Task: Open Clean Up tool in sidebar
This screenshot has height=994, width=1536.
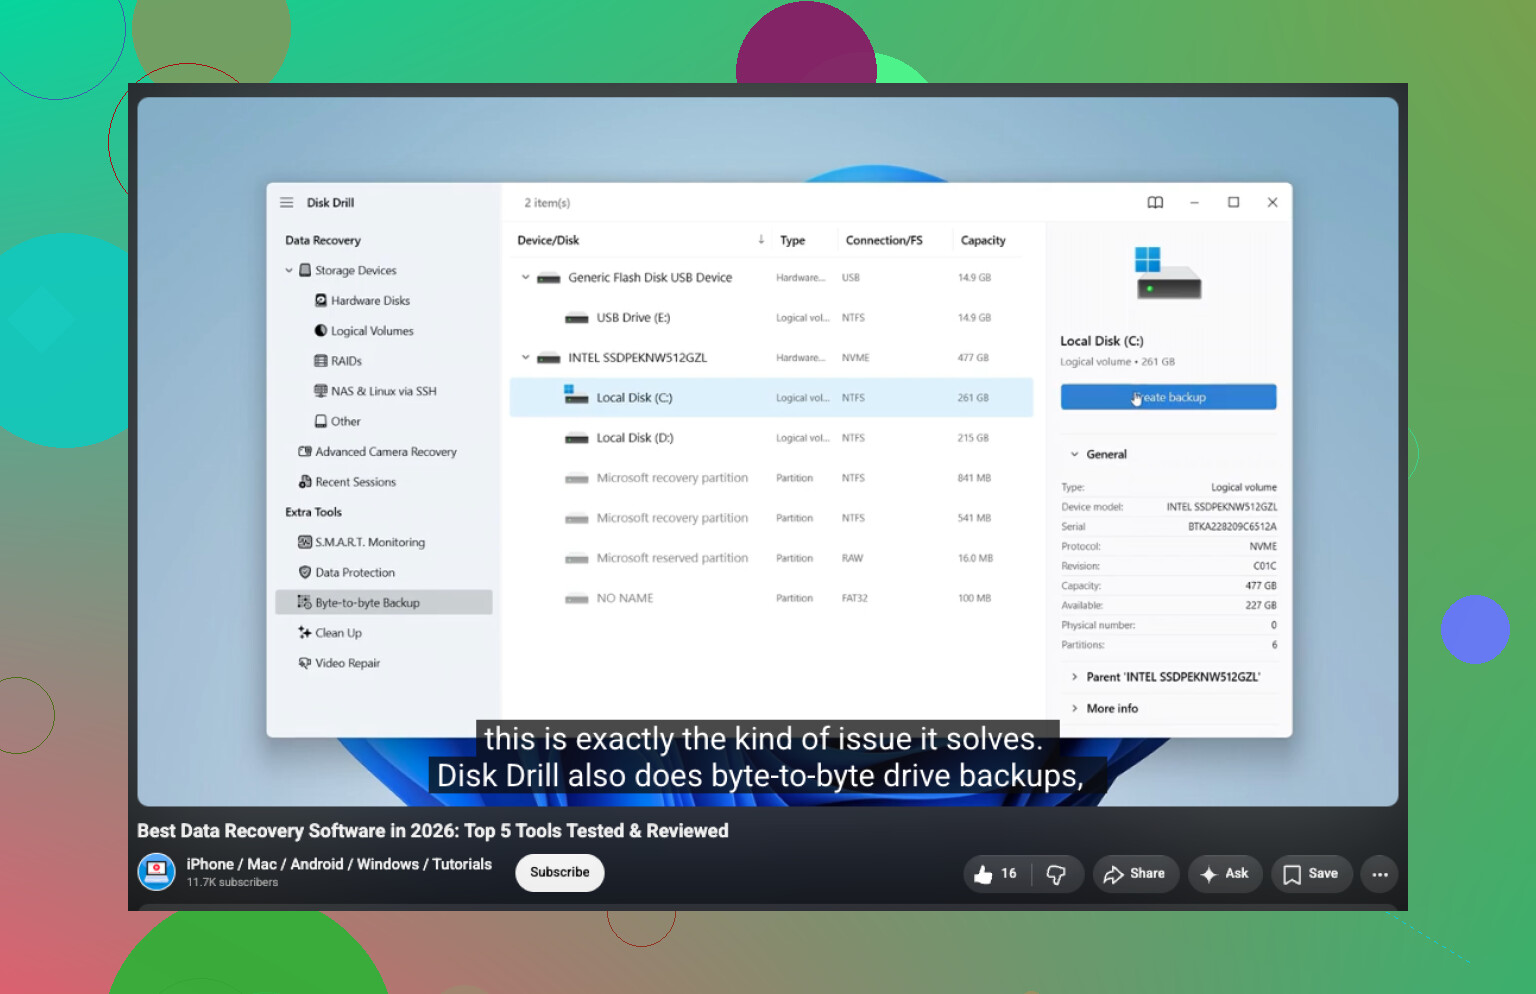Action: point(330,633)
